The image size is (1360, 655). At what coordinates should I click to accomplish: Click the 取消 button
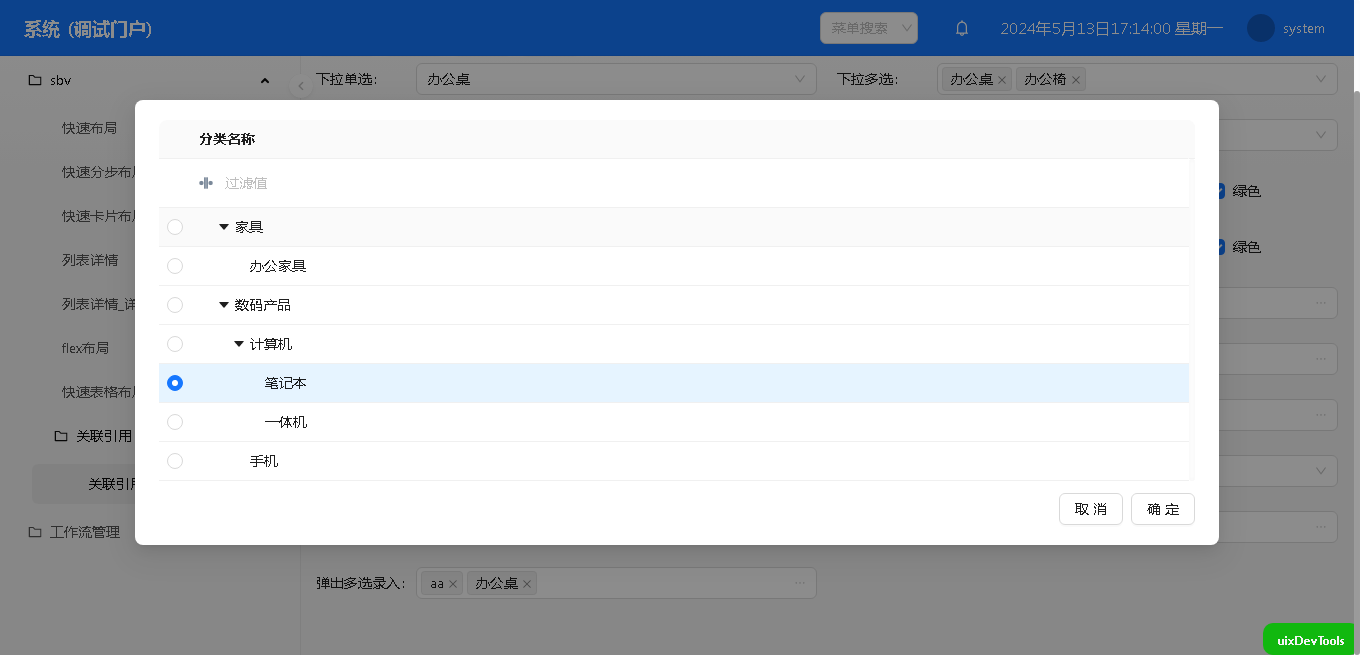(x=1090, y=509)
